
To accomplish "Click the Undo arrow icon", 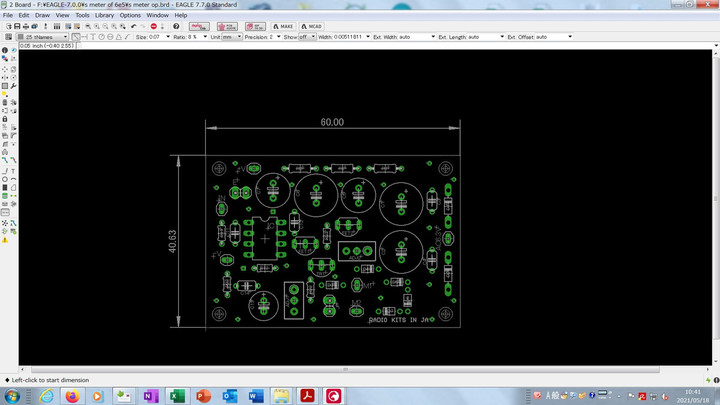I will [x=134, y=26].
